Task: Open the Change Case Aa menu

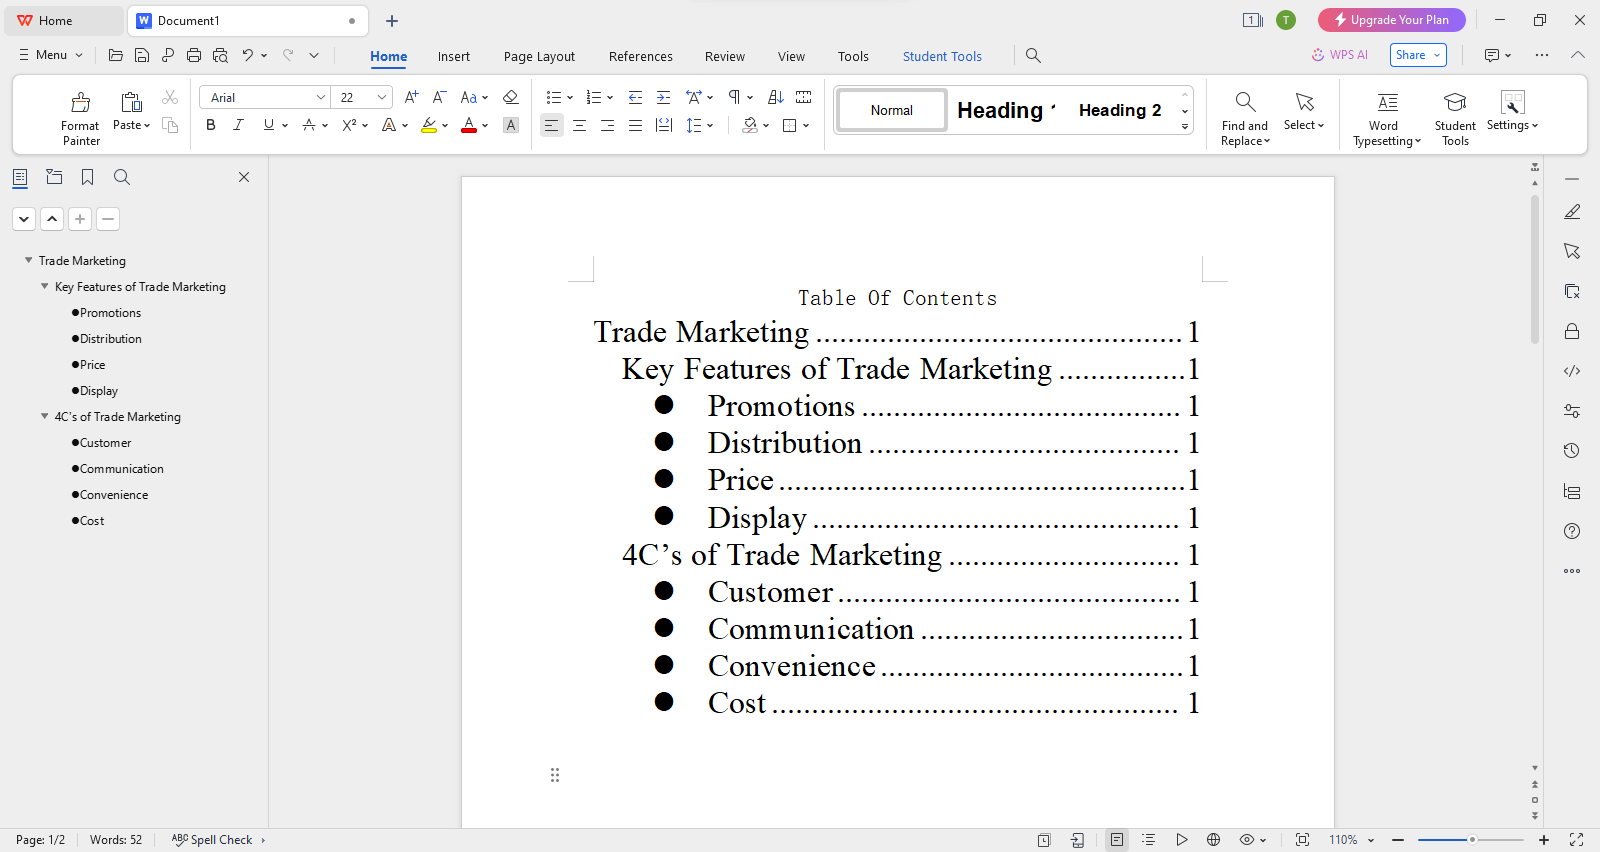Action: click(474, 97)
